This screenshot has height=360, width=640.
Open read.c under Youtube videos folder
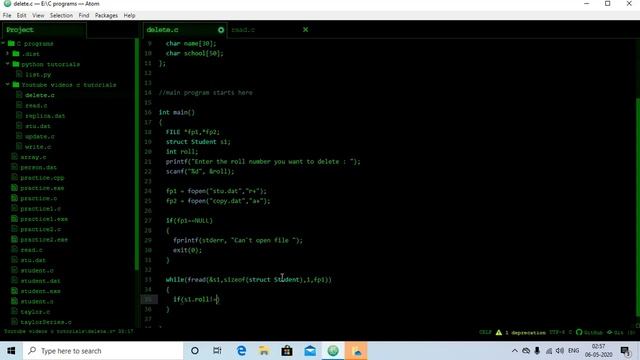click(36, 105)
